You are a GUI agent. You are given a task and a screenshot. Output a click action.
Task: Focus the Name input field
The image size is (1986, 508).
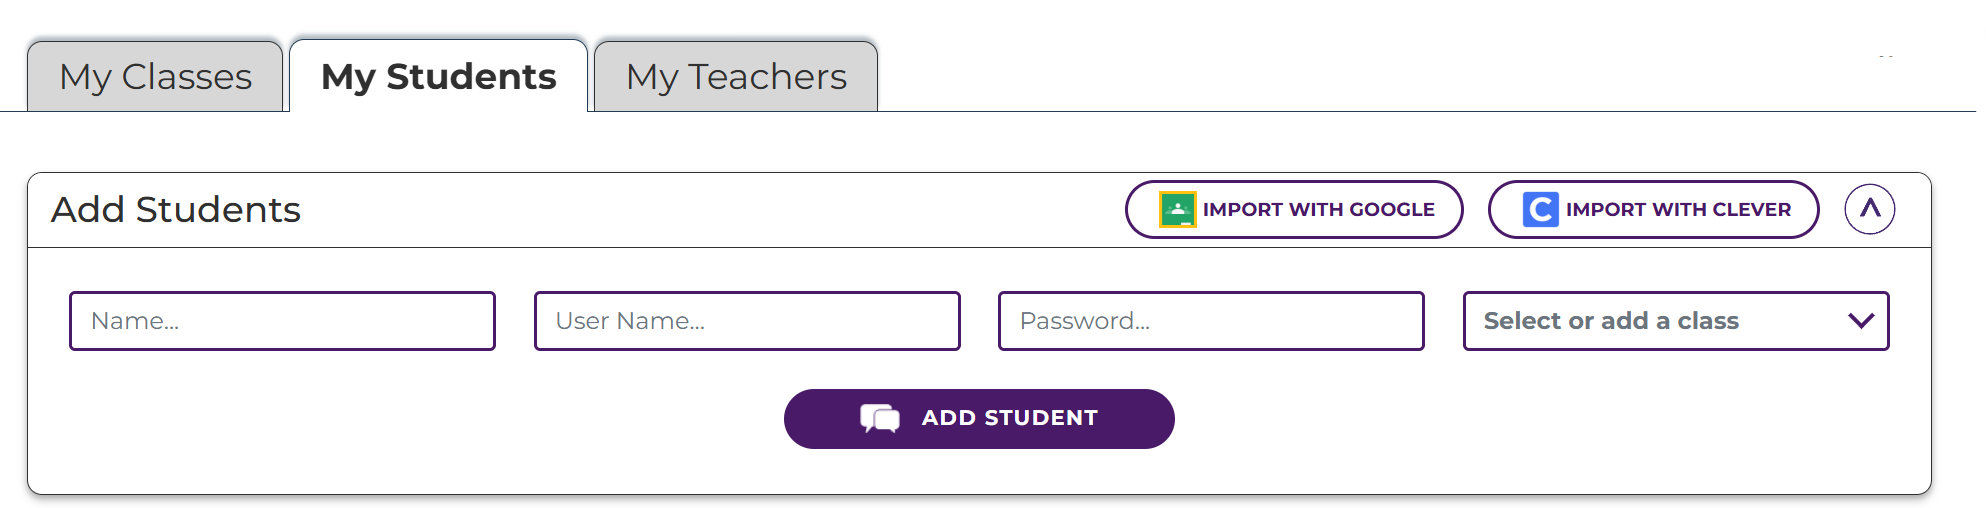pos(282,321)
